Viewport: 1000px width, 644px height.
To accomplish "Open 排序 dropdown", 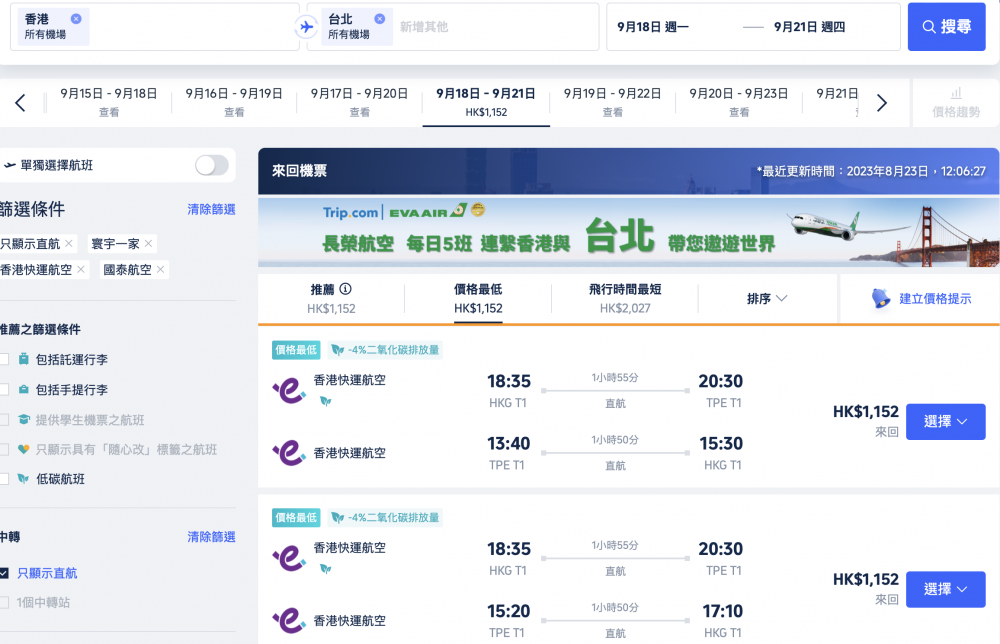I will click(767, 298).
